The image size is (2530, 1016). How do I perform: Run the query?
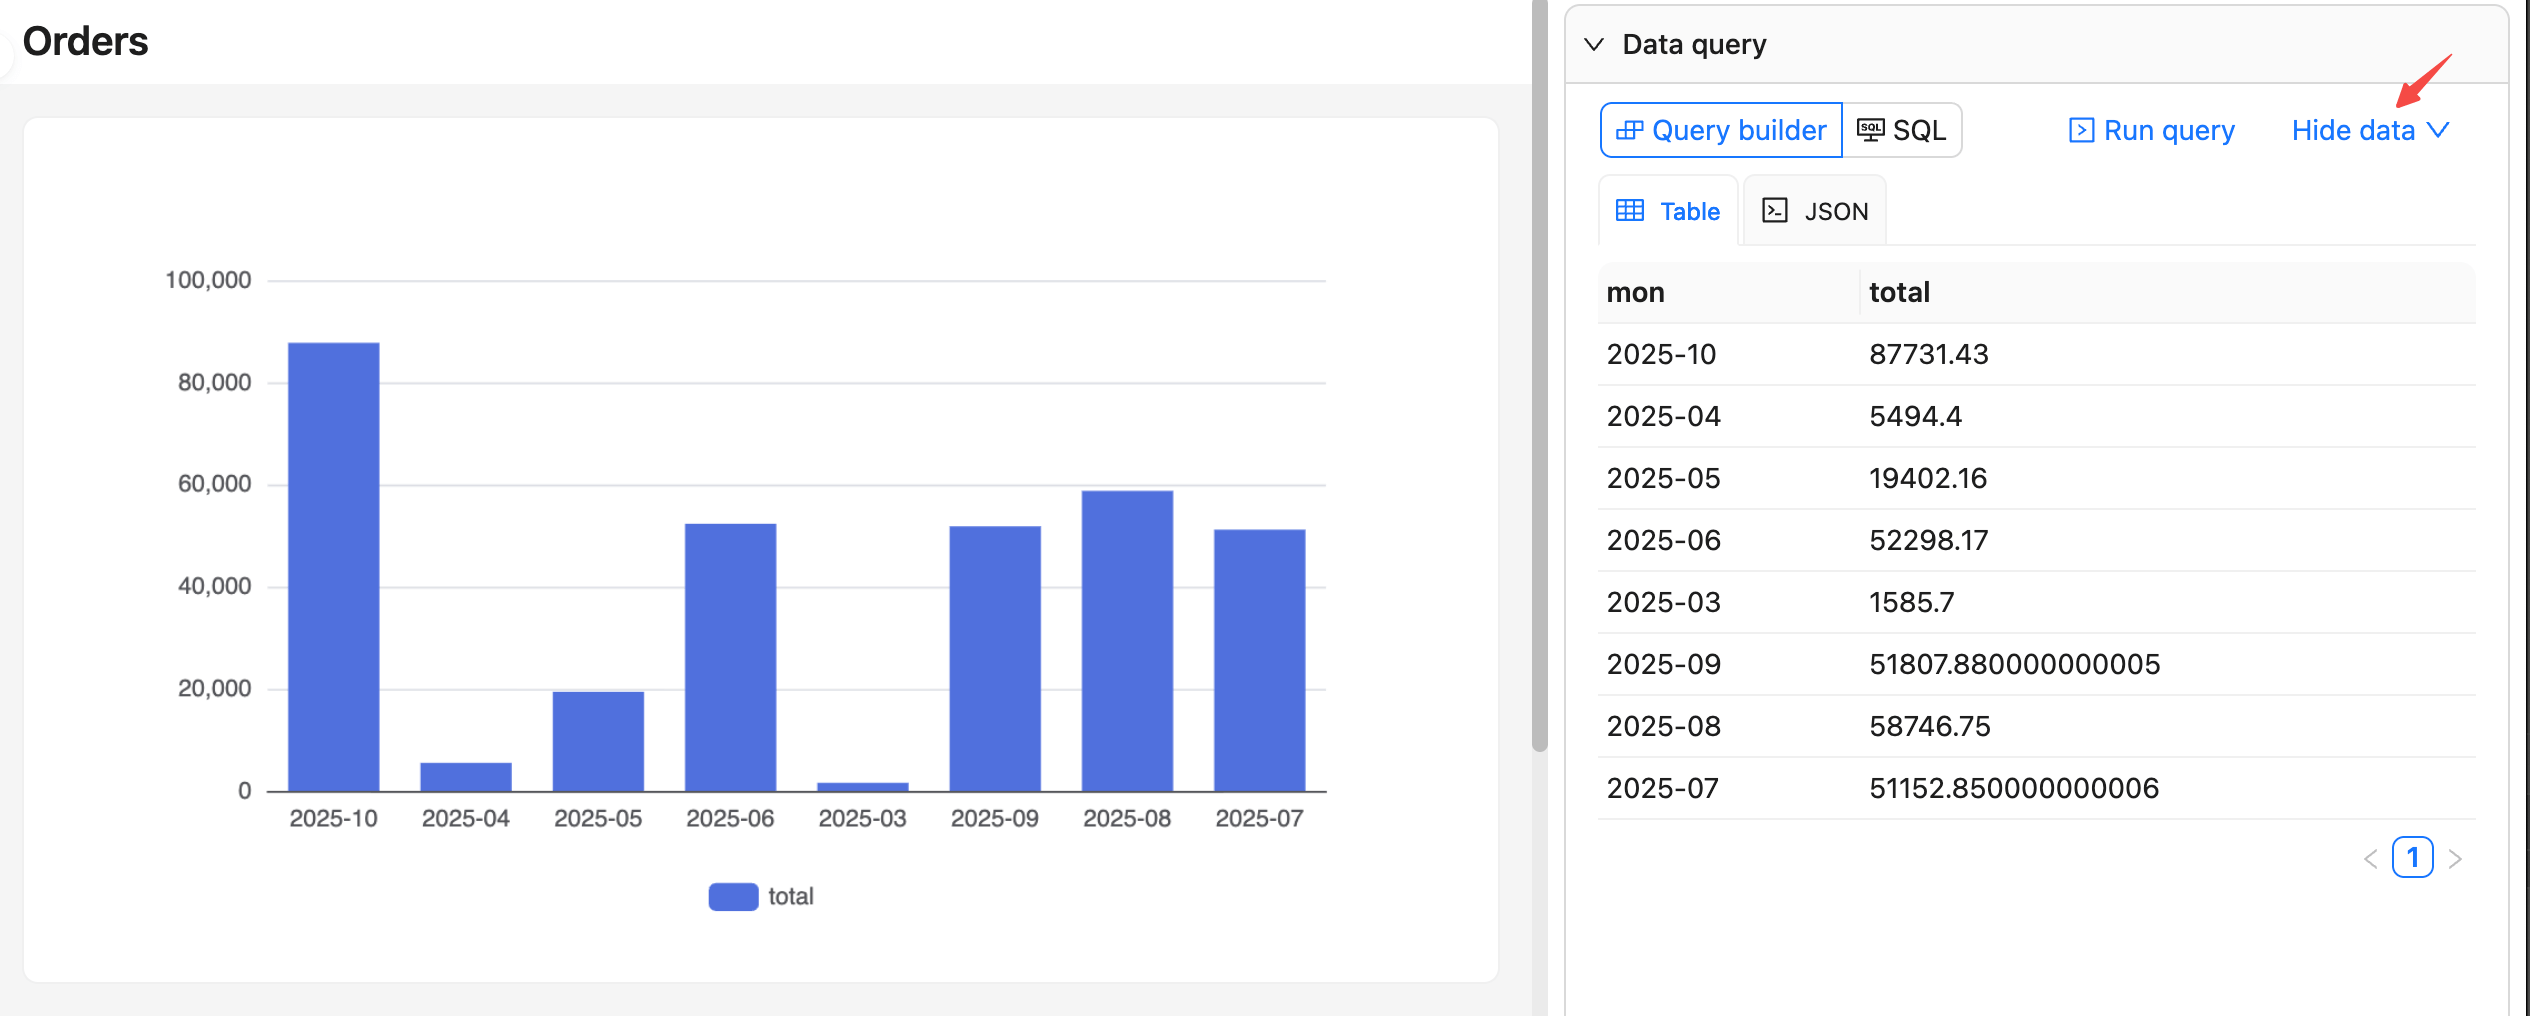click(x=2151, y=130)
